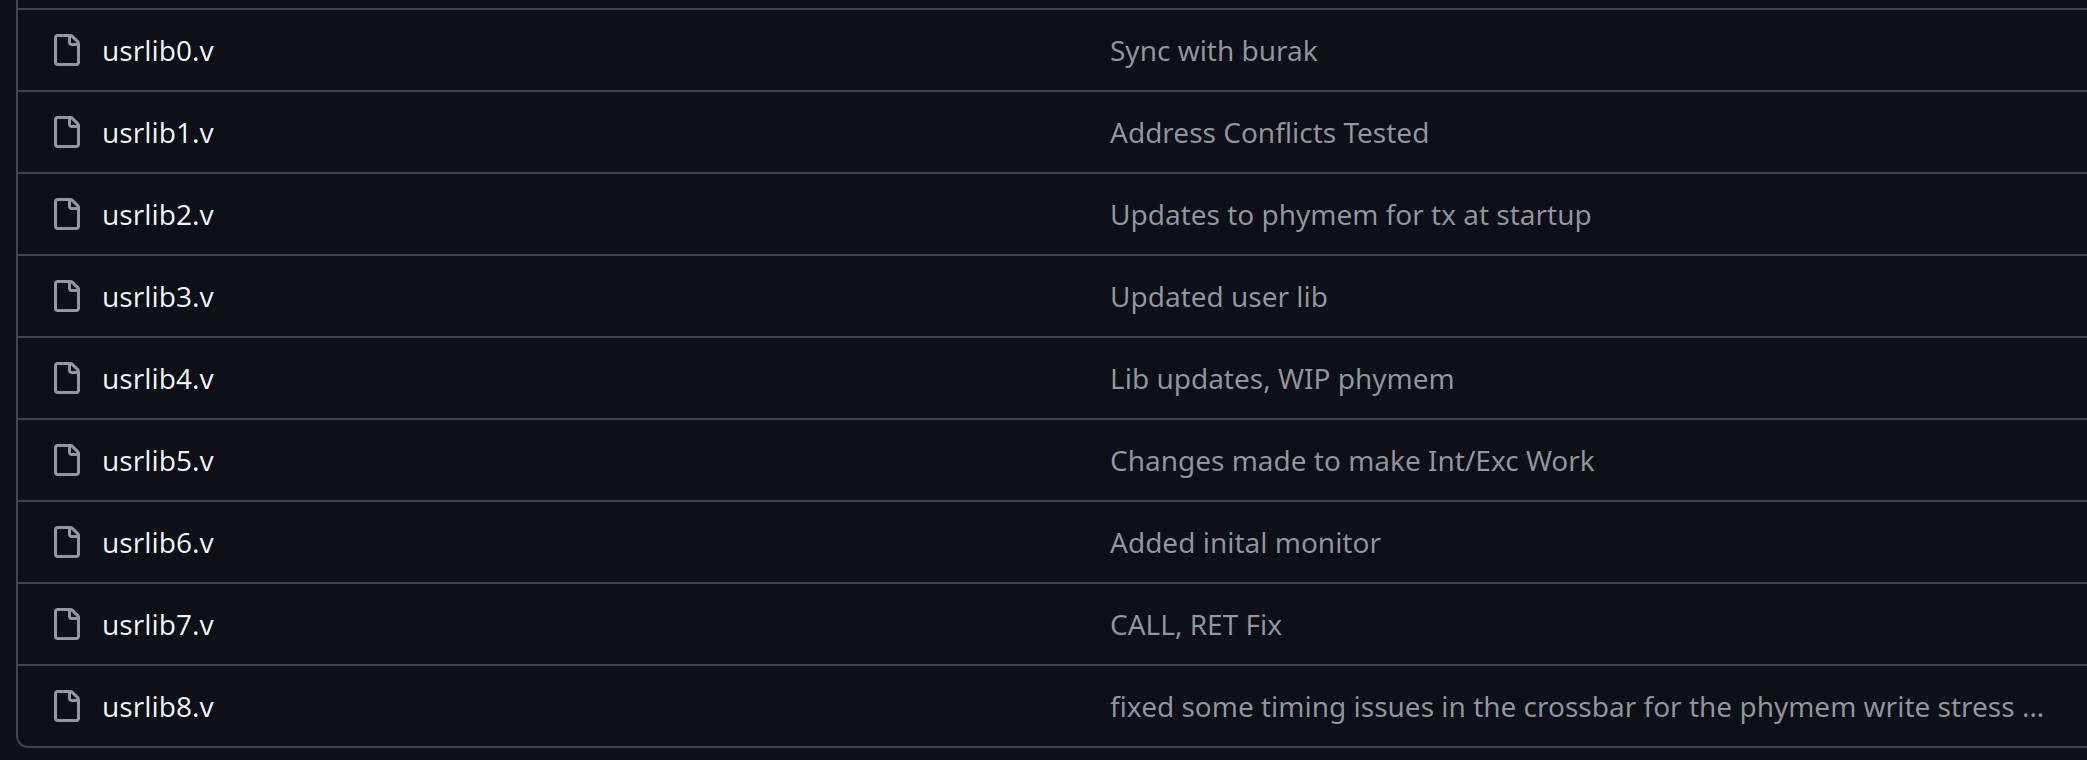Open the usrlib0.v file
The width and height of the screenshot is (2087, 760).
[x=158, y=51]
